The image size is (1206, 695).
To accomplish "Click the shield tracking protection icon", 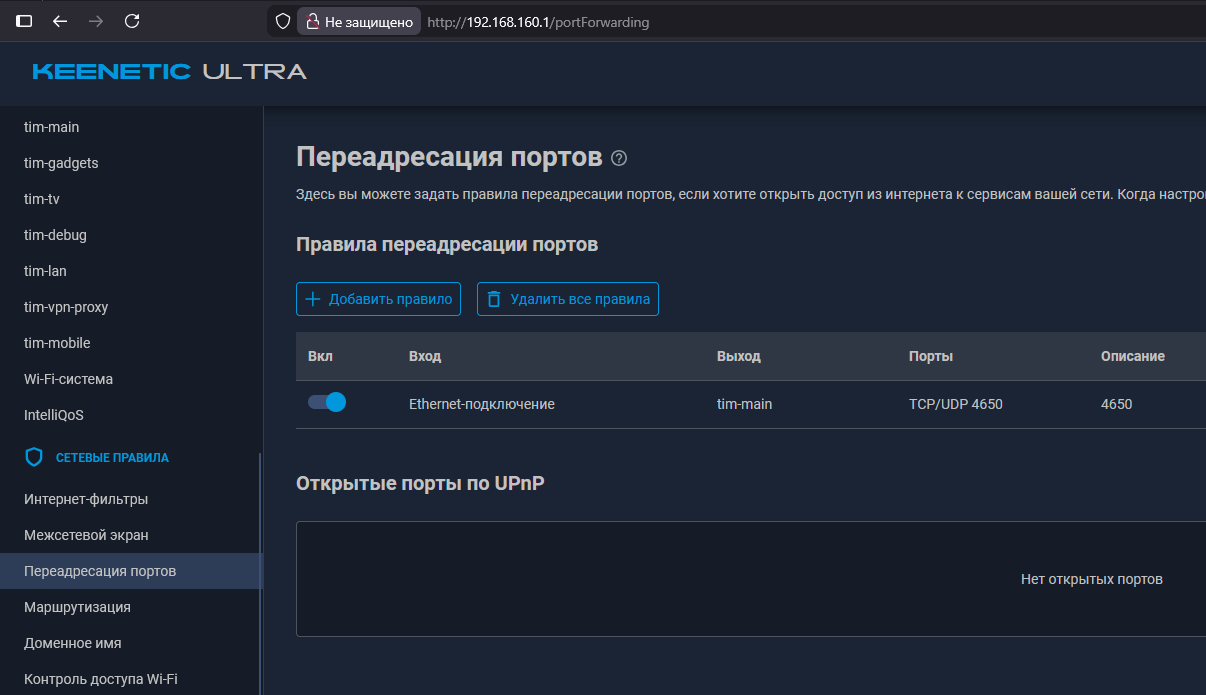I will pyautogui.click(x=283, y=21).
